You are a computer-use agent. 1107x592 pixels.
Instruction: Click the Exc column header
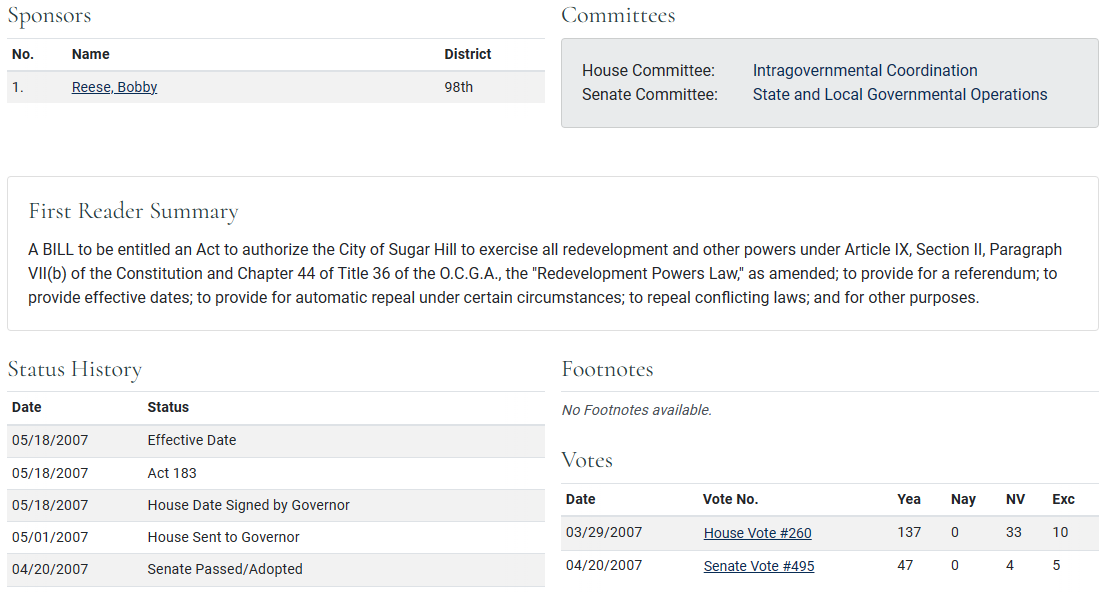(1063, 500)
